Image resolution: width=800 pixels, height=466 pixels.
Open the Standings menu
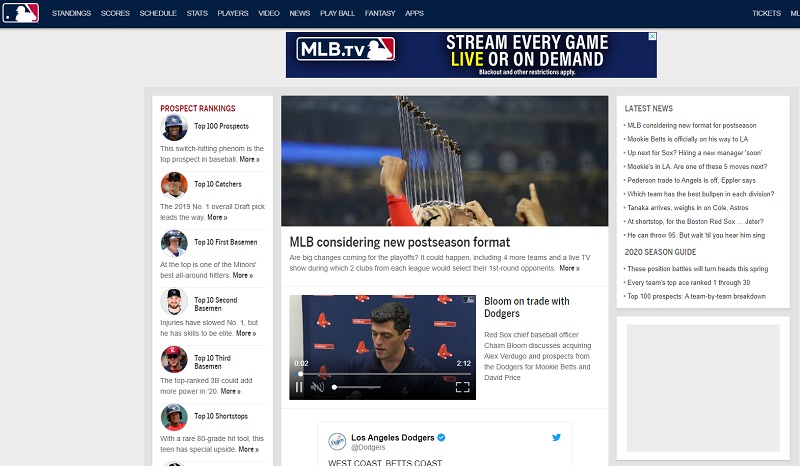coord(71,13)
